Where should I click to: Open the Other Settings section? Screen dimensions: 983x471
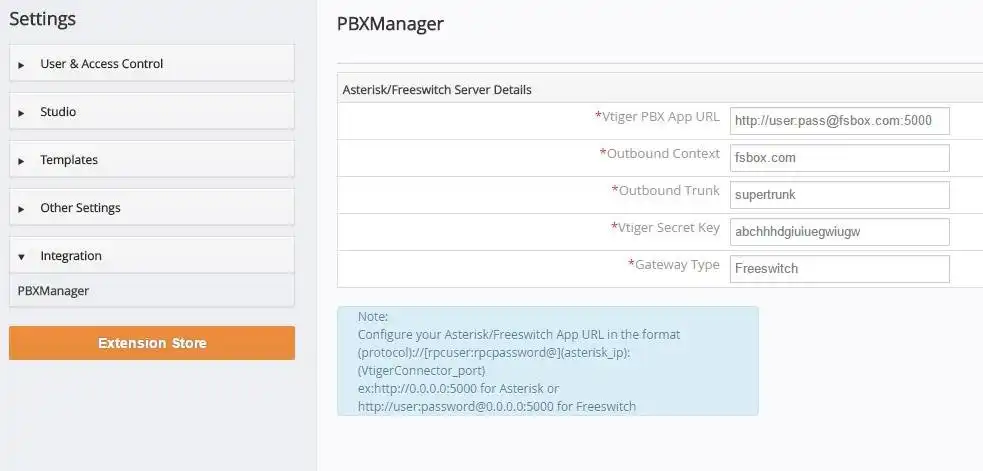[x=80, y=208]
